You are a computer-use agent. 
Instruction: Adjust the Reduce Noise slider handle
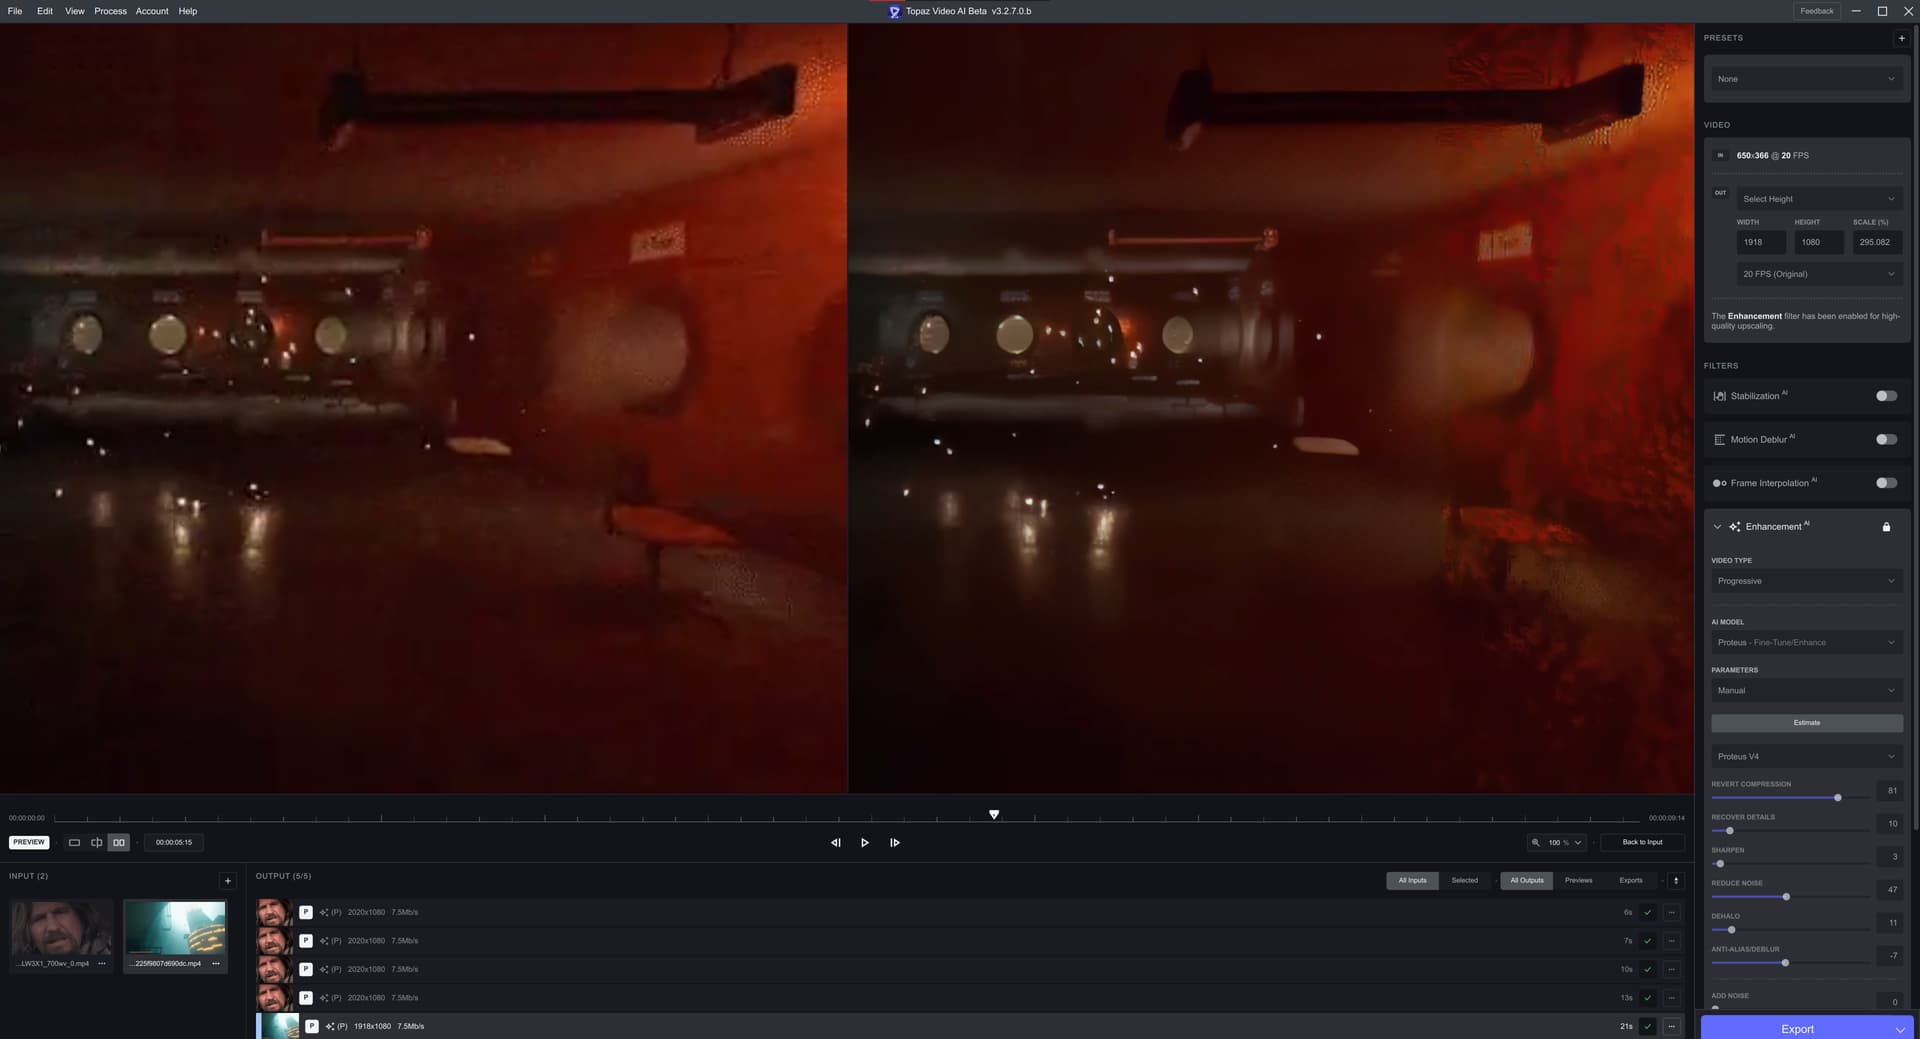(x=1786, y=896)
